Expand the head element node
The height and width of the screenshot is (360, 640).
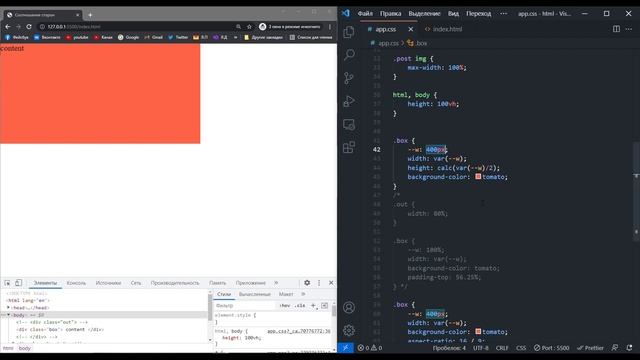click(8, 307)
